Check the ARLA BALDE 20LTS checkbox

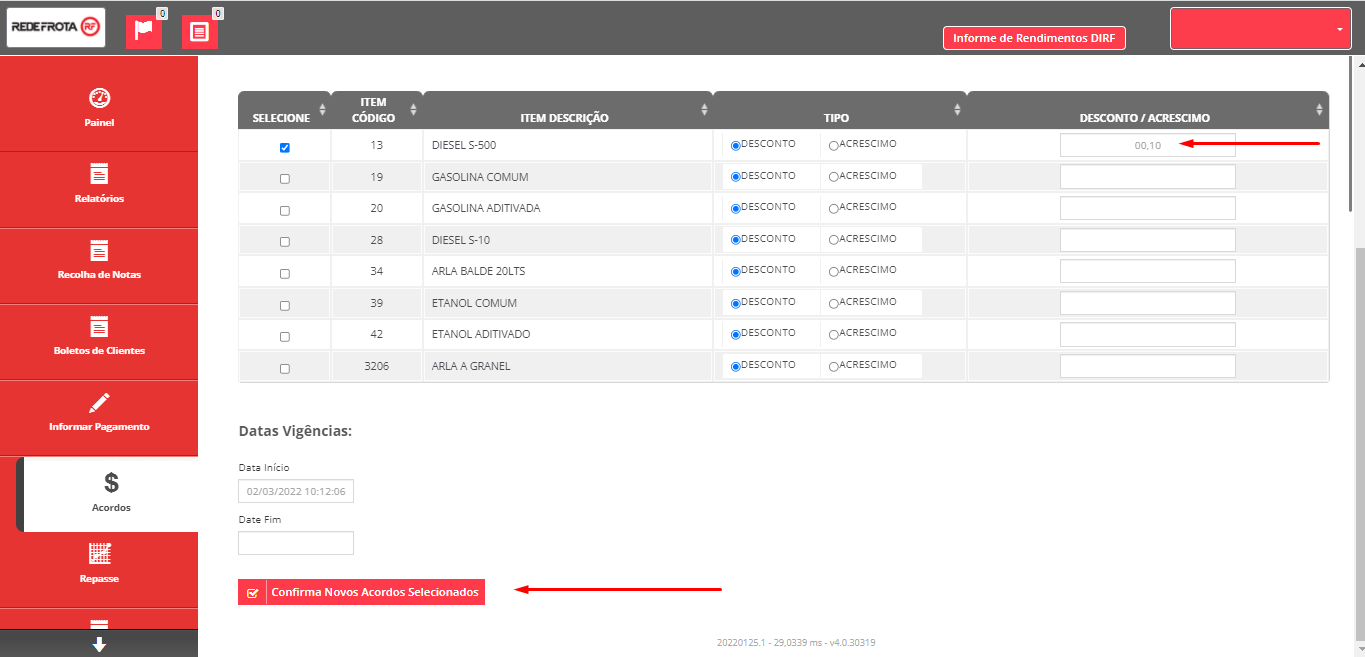click(285, 273)
